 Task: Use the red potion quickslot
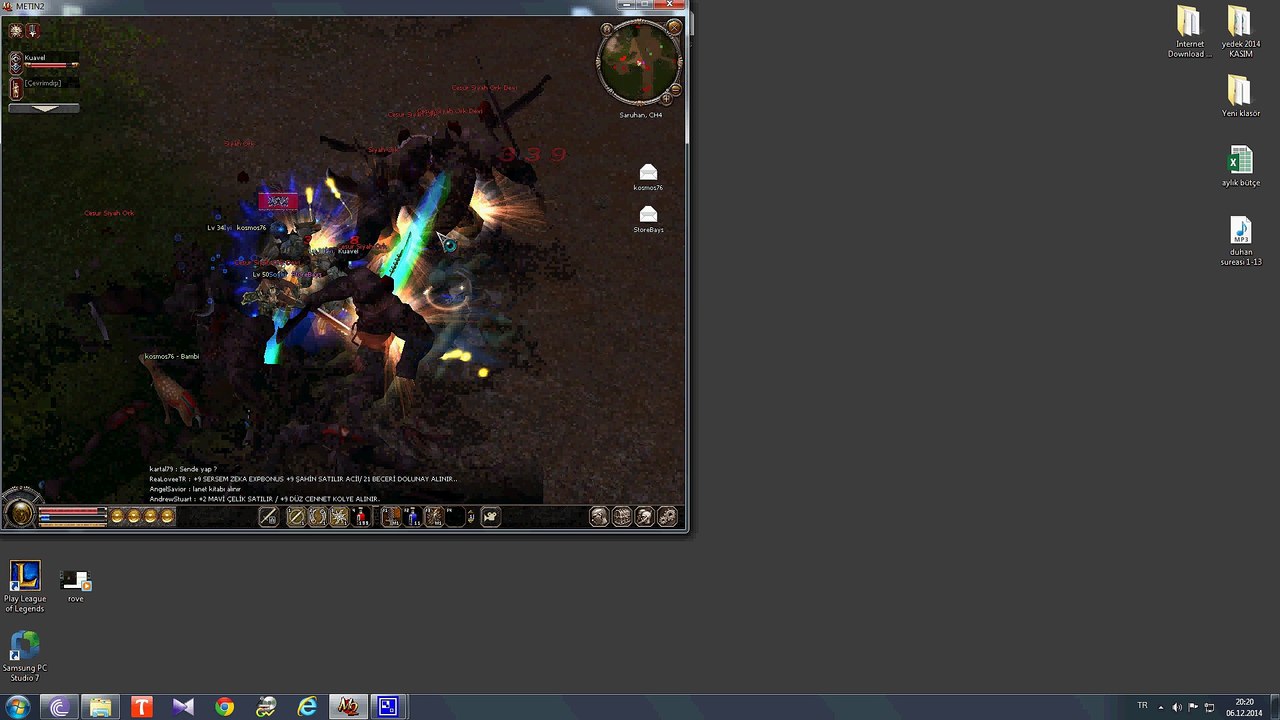pyautogui.click(x=362, y=516)
